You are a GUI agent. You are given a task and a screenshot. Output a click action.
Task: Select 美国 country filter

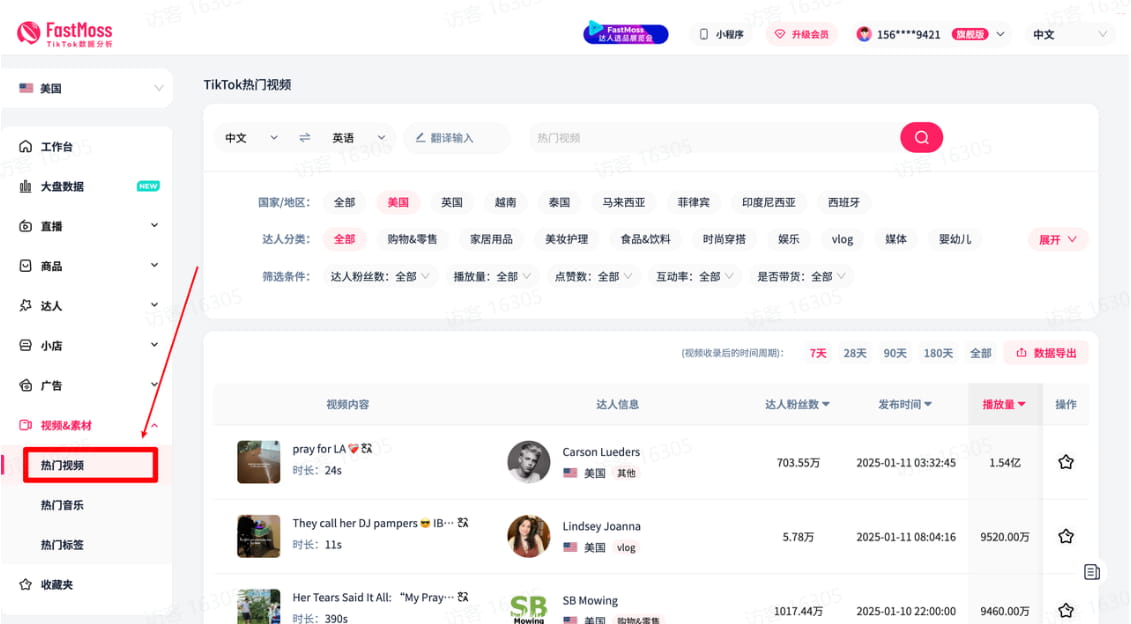[397, 202]
